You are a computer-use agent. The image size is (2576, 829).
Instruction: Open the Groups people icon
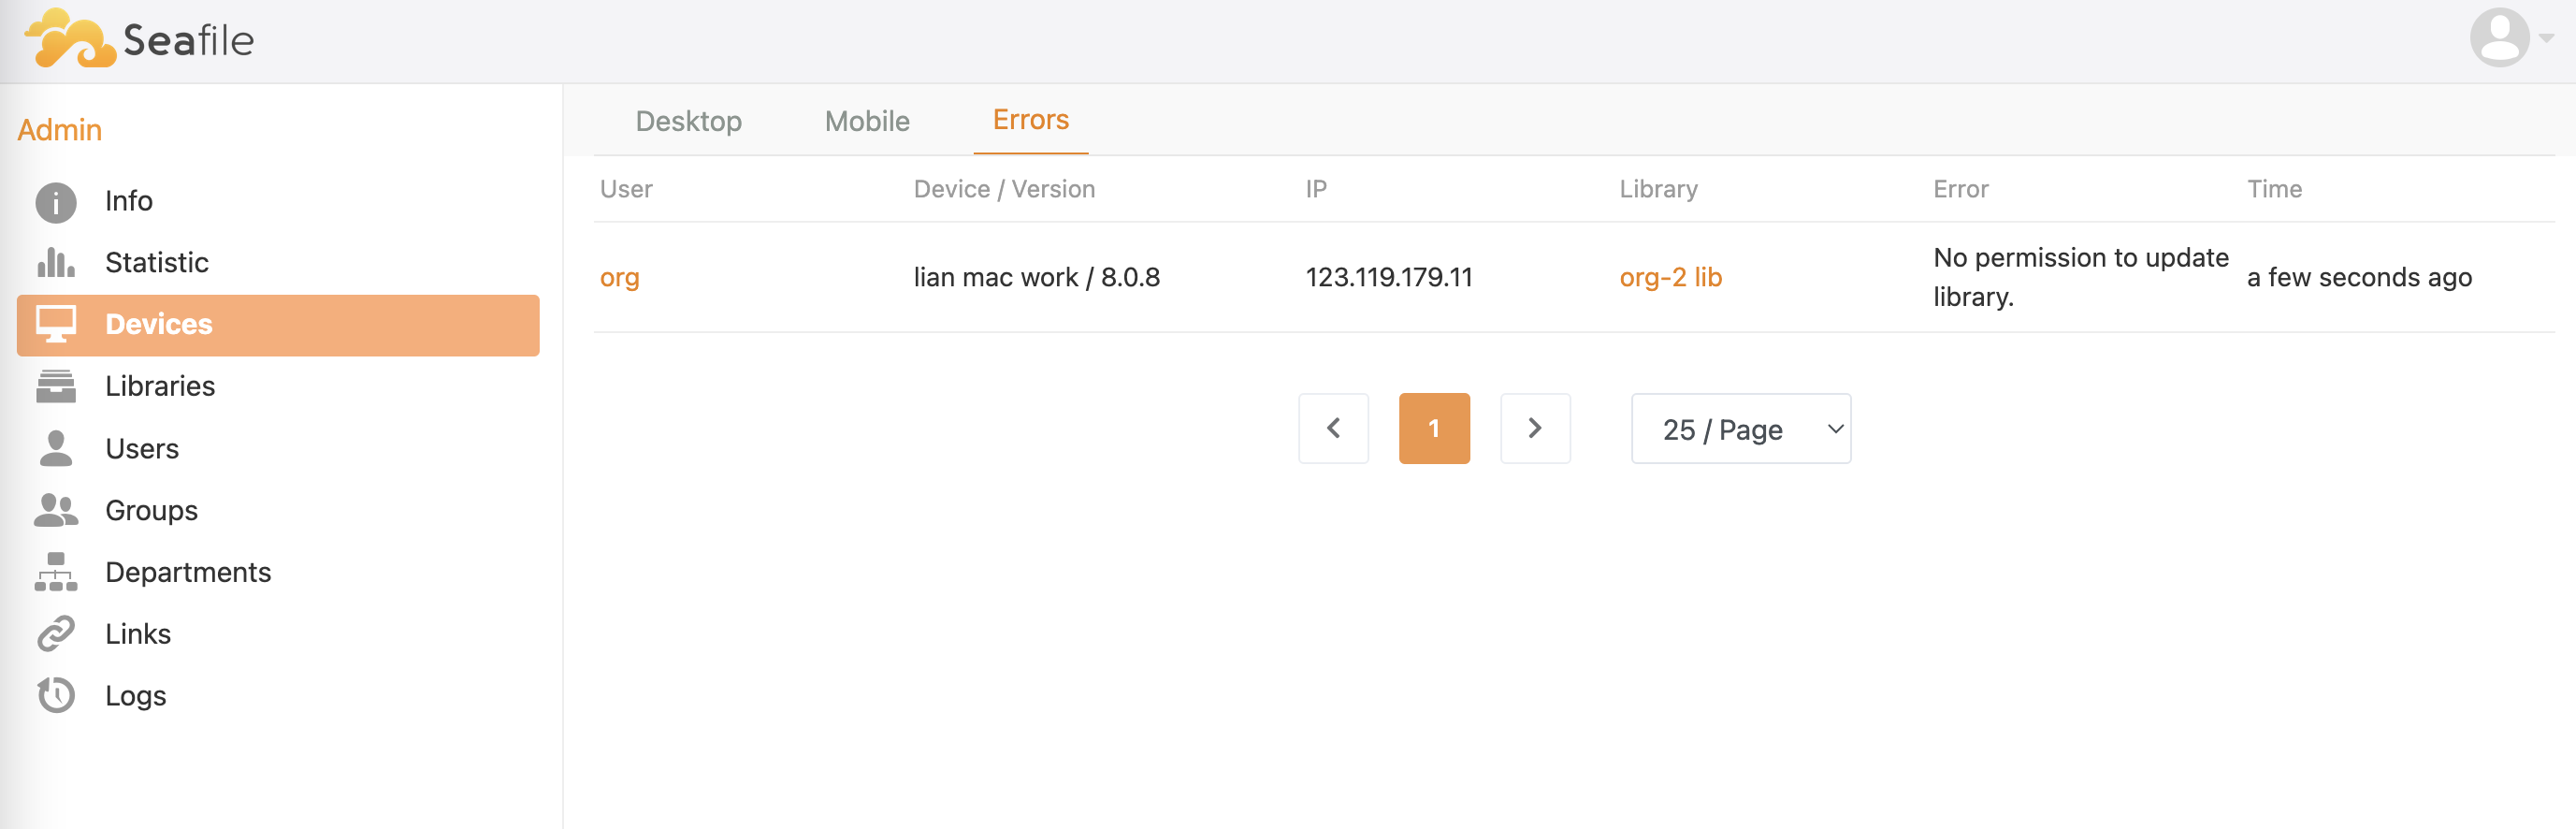56,511
